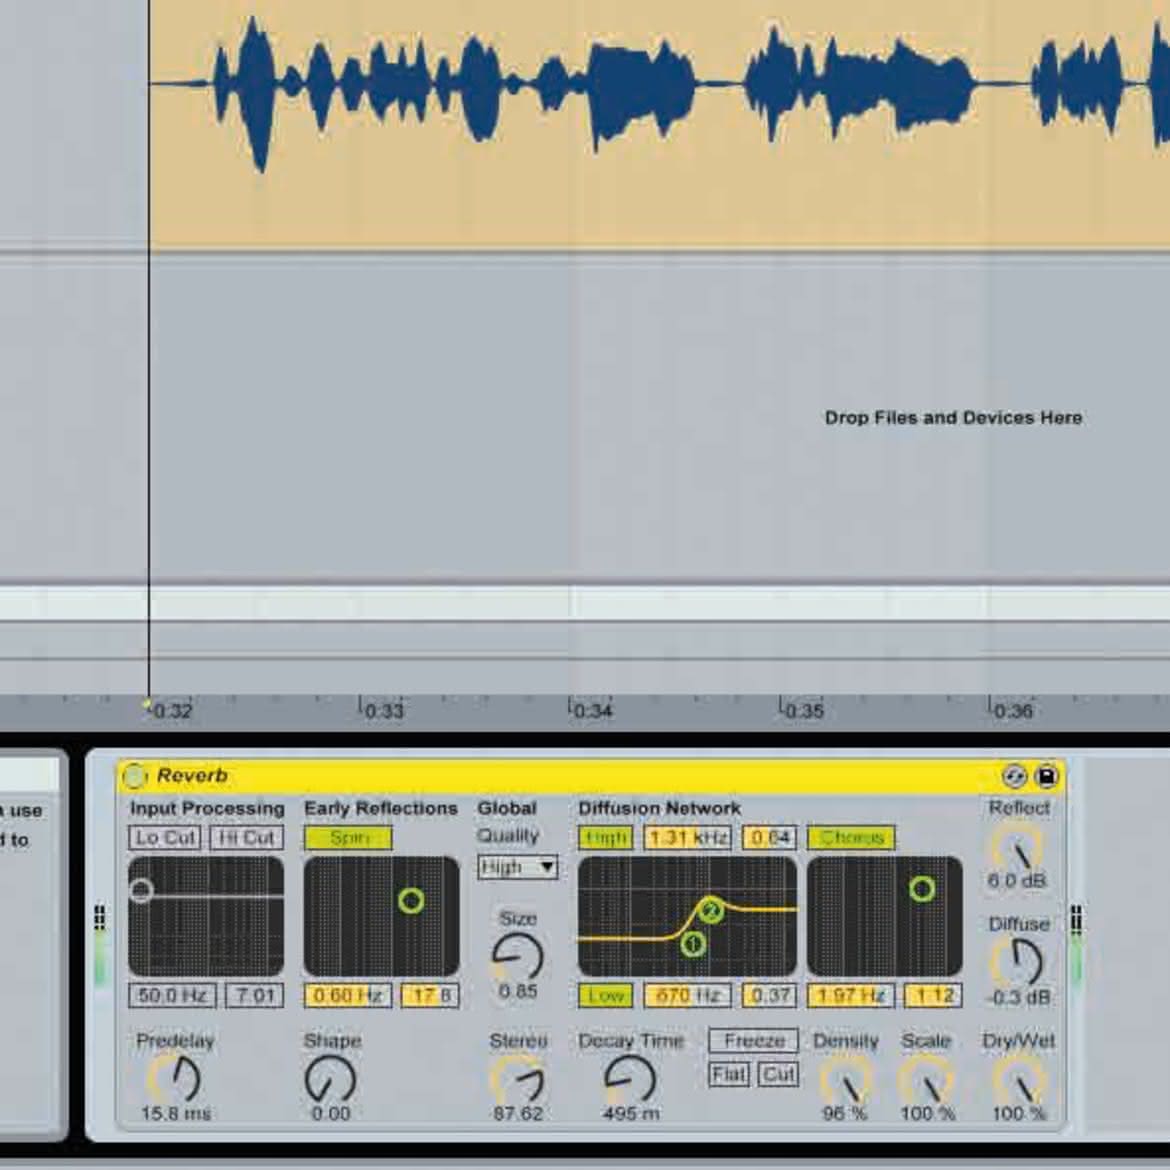Image resolution: width=1170 pixels, height=1170 pixels.
Task: Click the Flat button
Action: pyautogui.click(x=729, y=1074)
